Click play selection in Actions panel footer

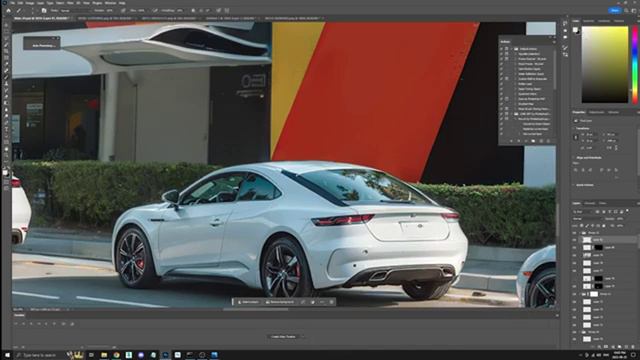pyautogui.click(x=526, y=141)
